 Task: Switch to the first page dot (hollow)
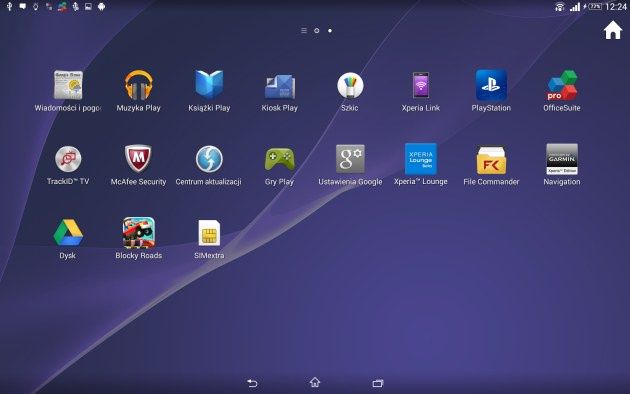click(x=317, y=31)
